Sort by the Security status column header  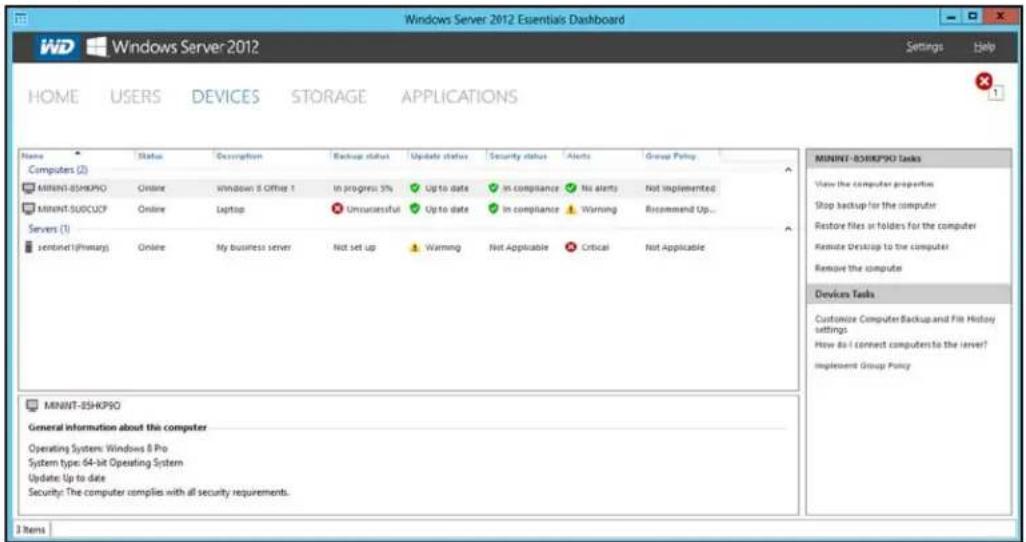click(518, 156)
